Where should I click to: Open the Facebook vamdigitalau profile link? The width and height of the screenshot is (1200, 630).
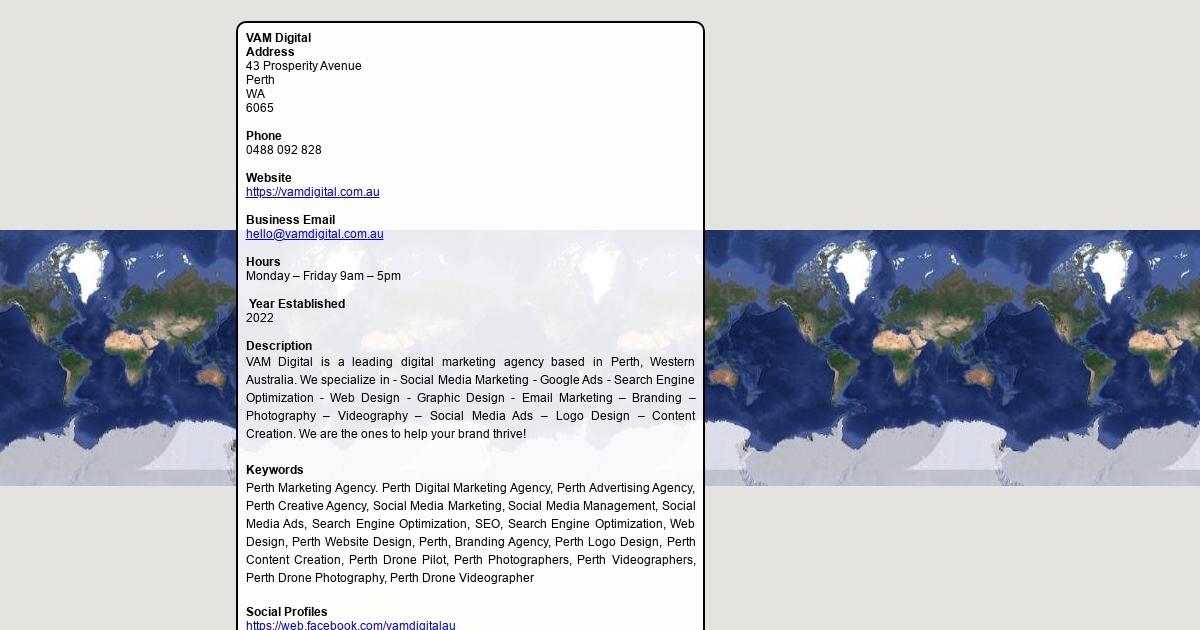coord(350,625)
